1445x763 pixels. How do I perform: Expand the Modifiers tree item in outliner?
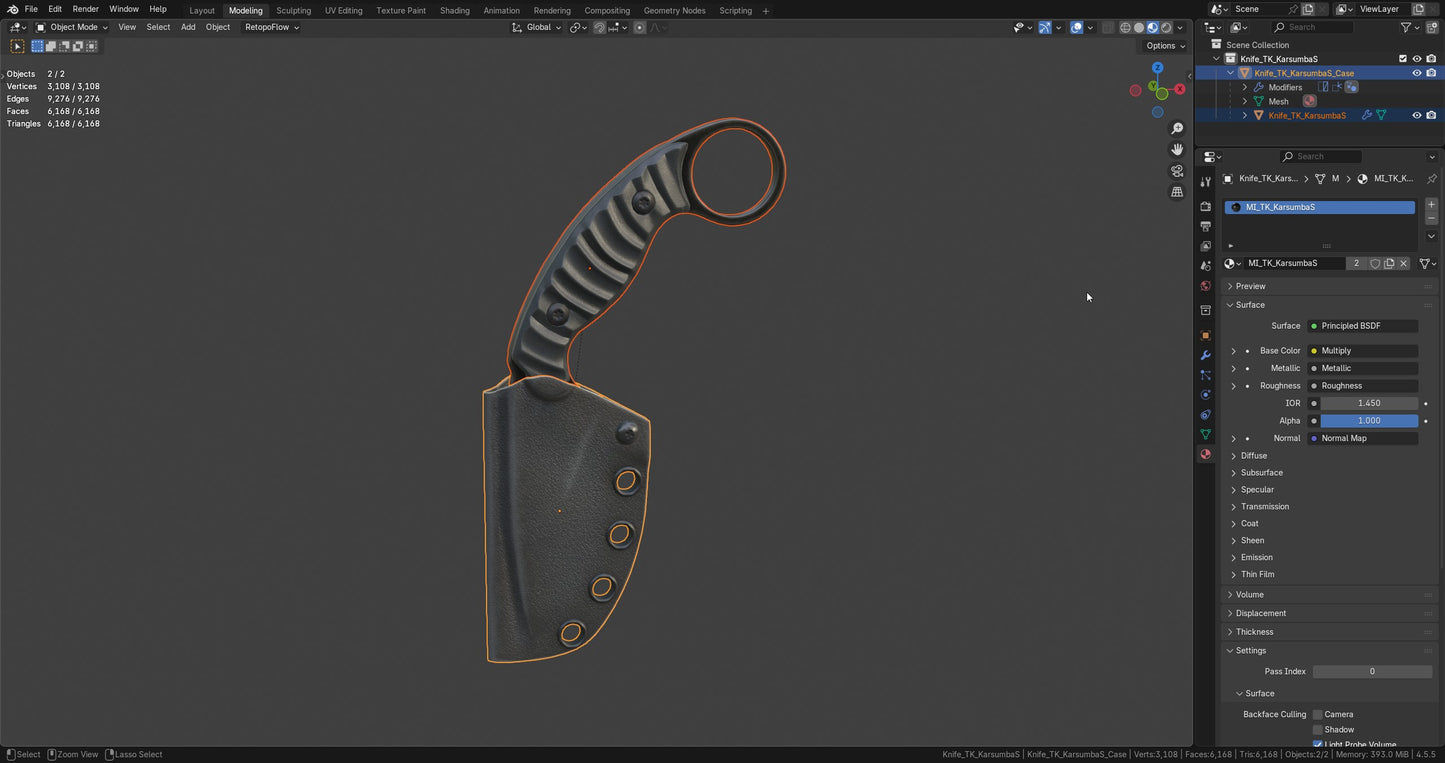pyautogui.click(x=1245, y=87)
